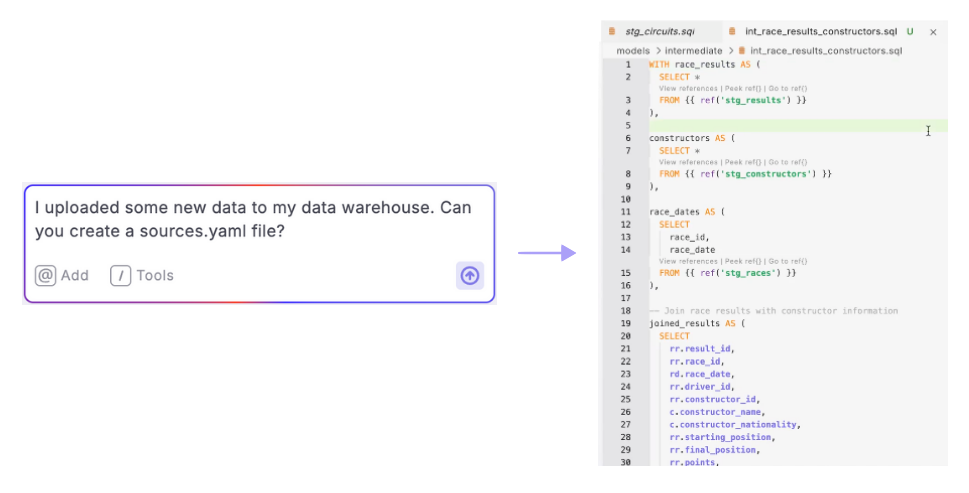Viewport: 969px width, 493px height.
Task: Send the chat prompt with arrow button
Action: coord(469,275)
